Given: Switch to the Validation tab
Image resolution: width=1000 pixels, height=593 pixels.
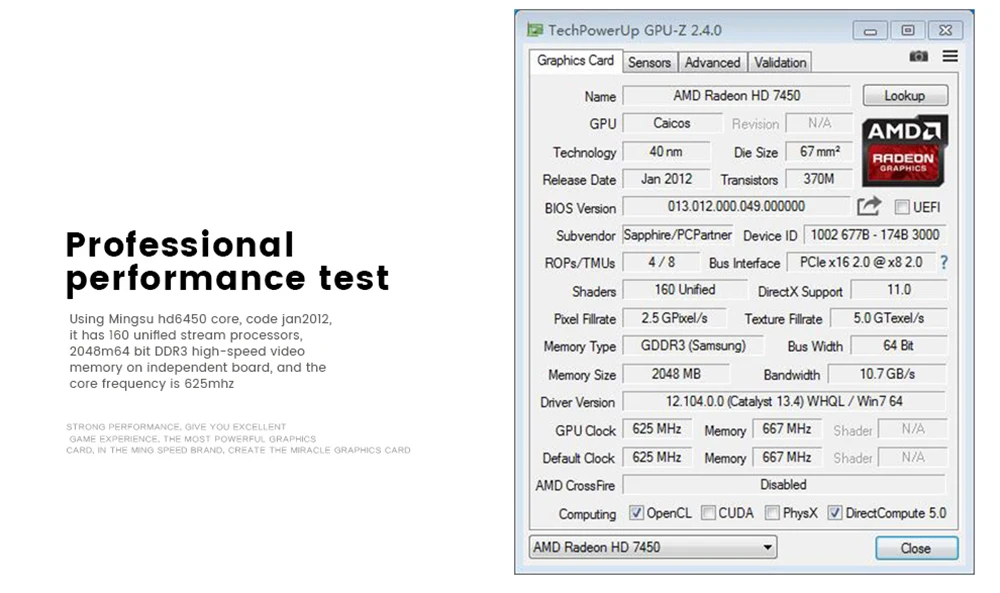Looking at the screenshot, I should pyautogui.click(x=780, y=62).
